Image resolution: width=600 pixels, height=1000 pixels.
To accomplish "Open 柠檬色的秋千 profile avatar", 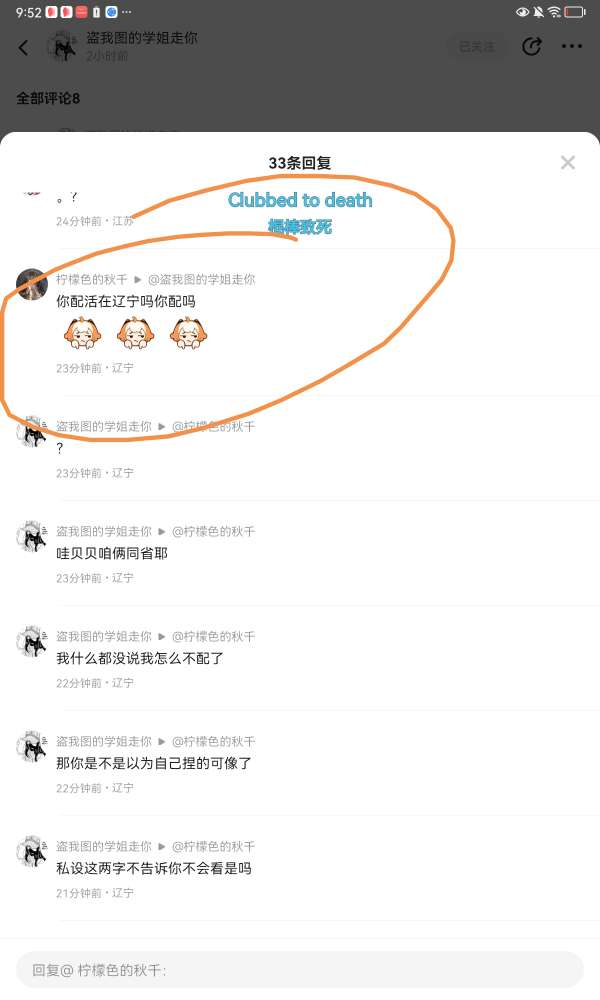I will coord(32,284).
